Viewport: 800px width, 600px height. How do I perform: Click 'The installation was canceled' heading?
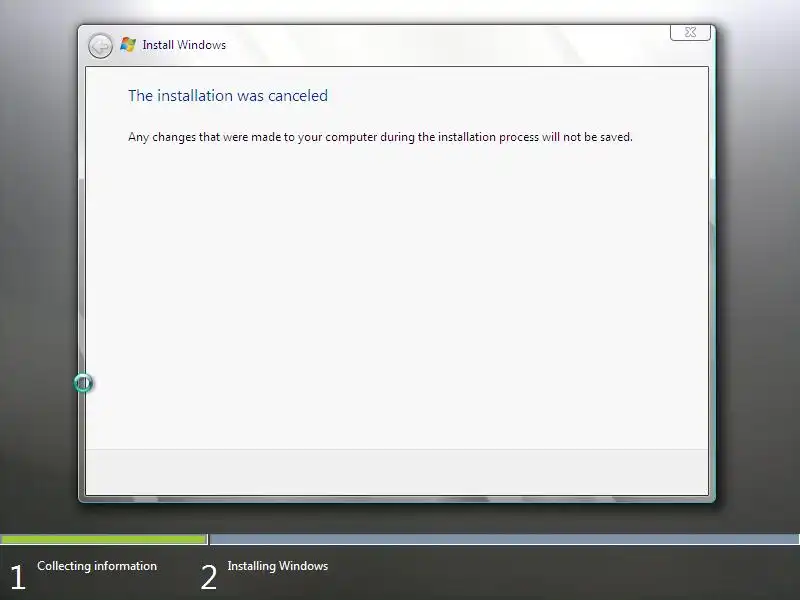pos(228,95)
